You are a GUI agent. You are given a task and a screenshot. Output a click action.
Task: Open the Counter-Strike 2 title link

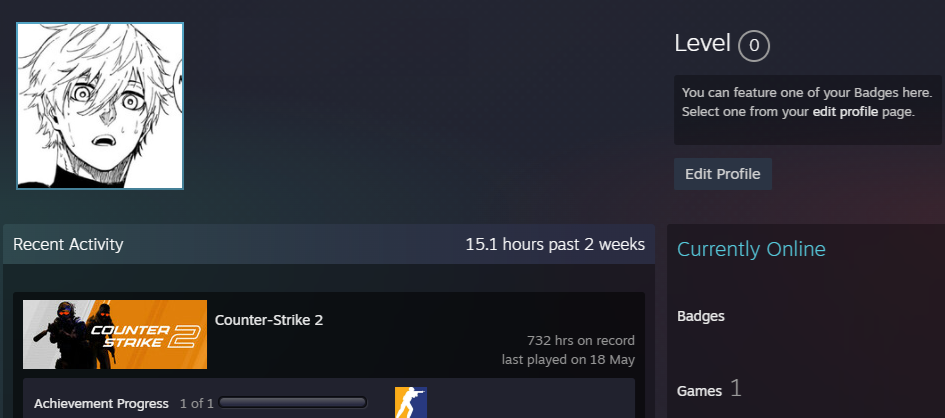pos(269,320)
